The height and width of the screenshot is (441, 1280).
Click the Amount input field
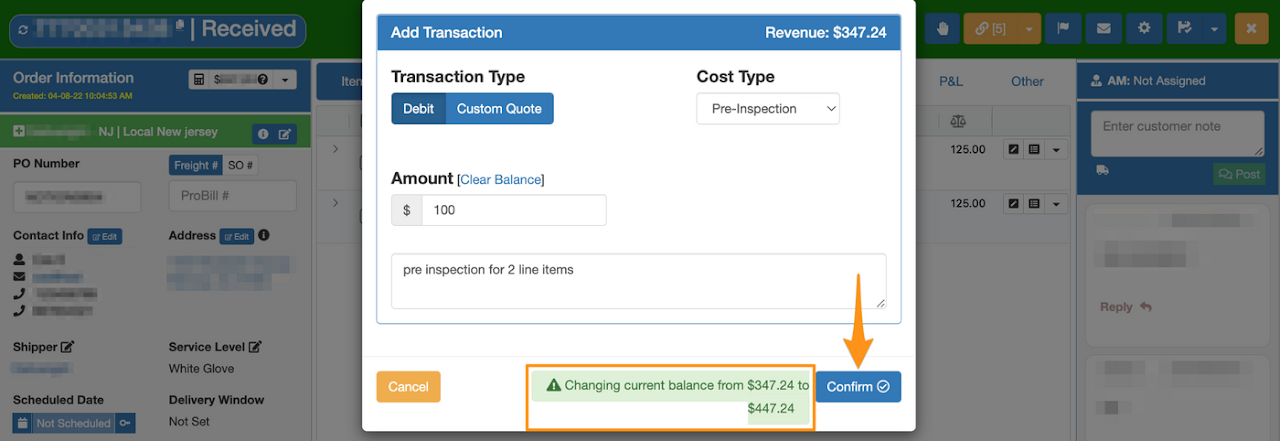tap(513, 210)
